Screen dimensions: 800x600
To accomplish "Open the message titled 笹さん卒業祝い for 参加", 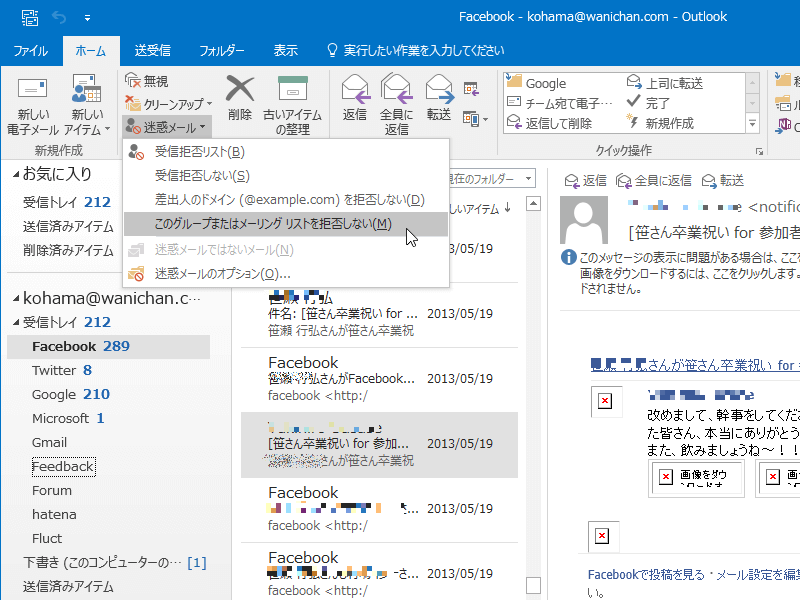I will click(379, 444).
